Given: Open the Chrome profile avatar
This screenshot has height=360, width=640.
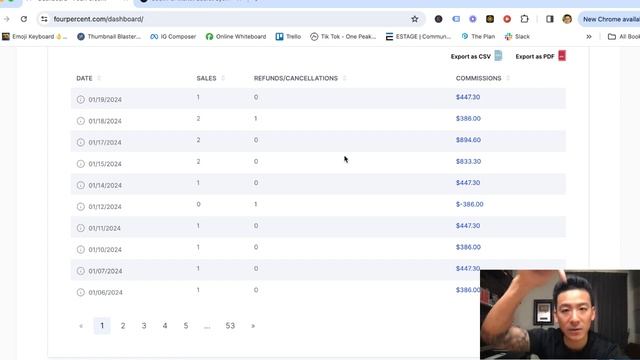Looking at the screenshot, I should coord(567,19).
